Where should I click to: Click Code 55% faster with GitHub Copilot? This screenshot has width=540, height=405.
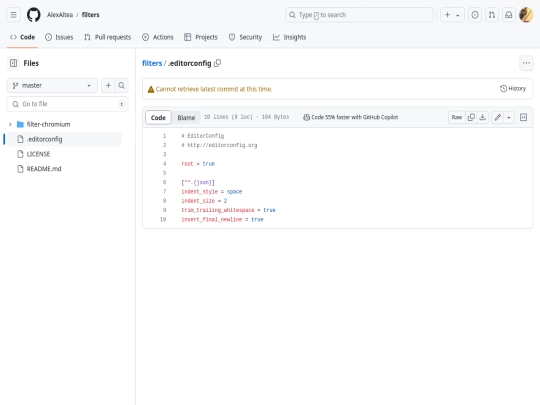tap(350, 117)
